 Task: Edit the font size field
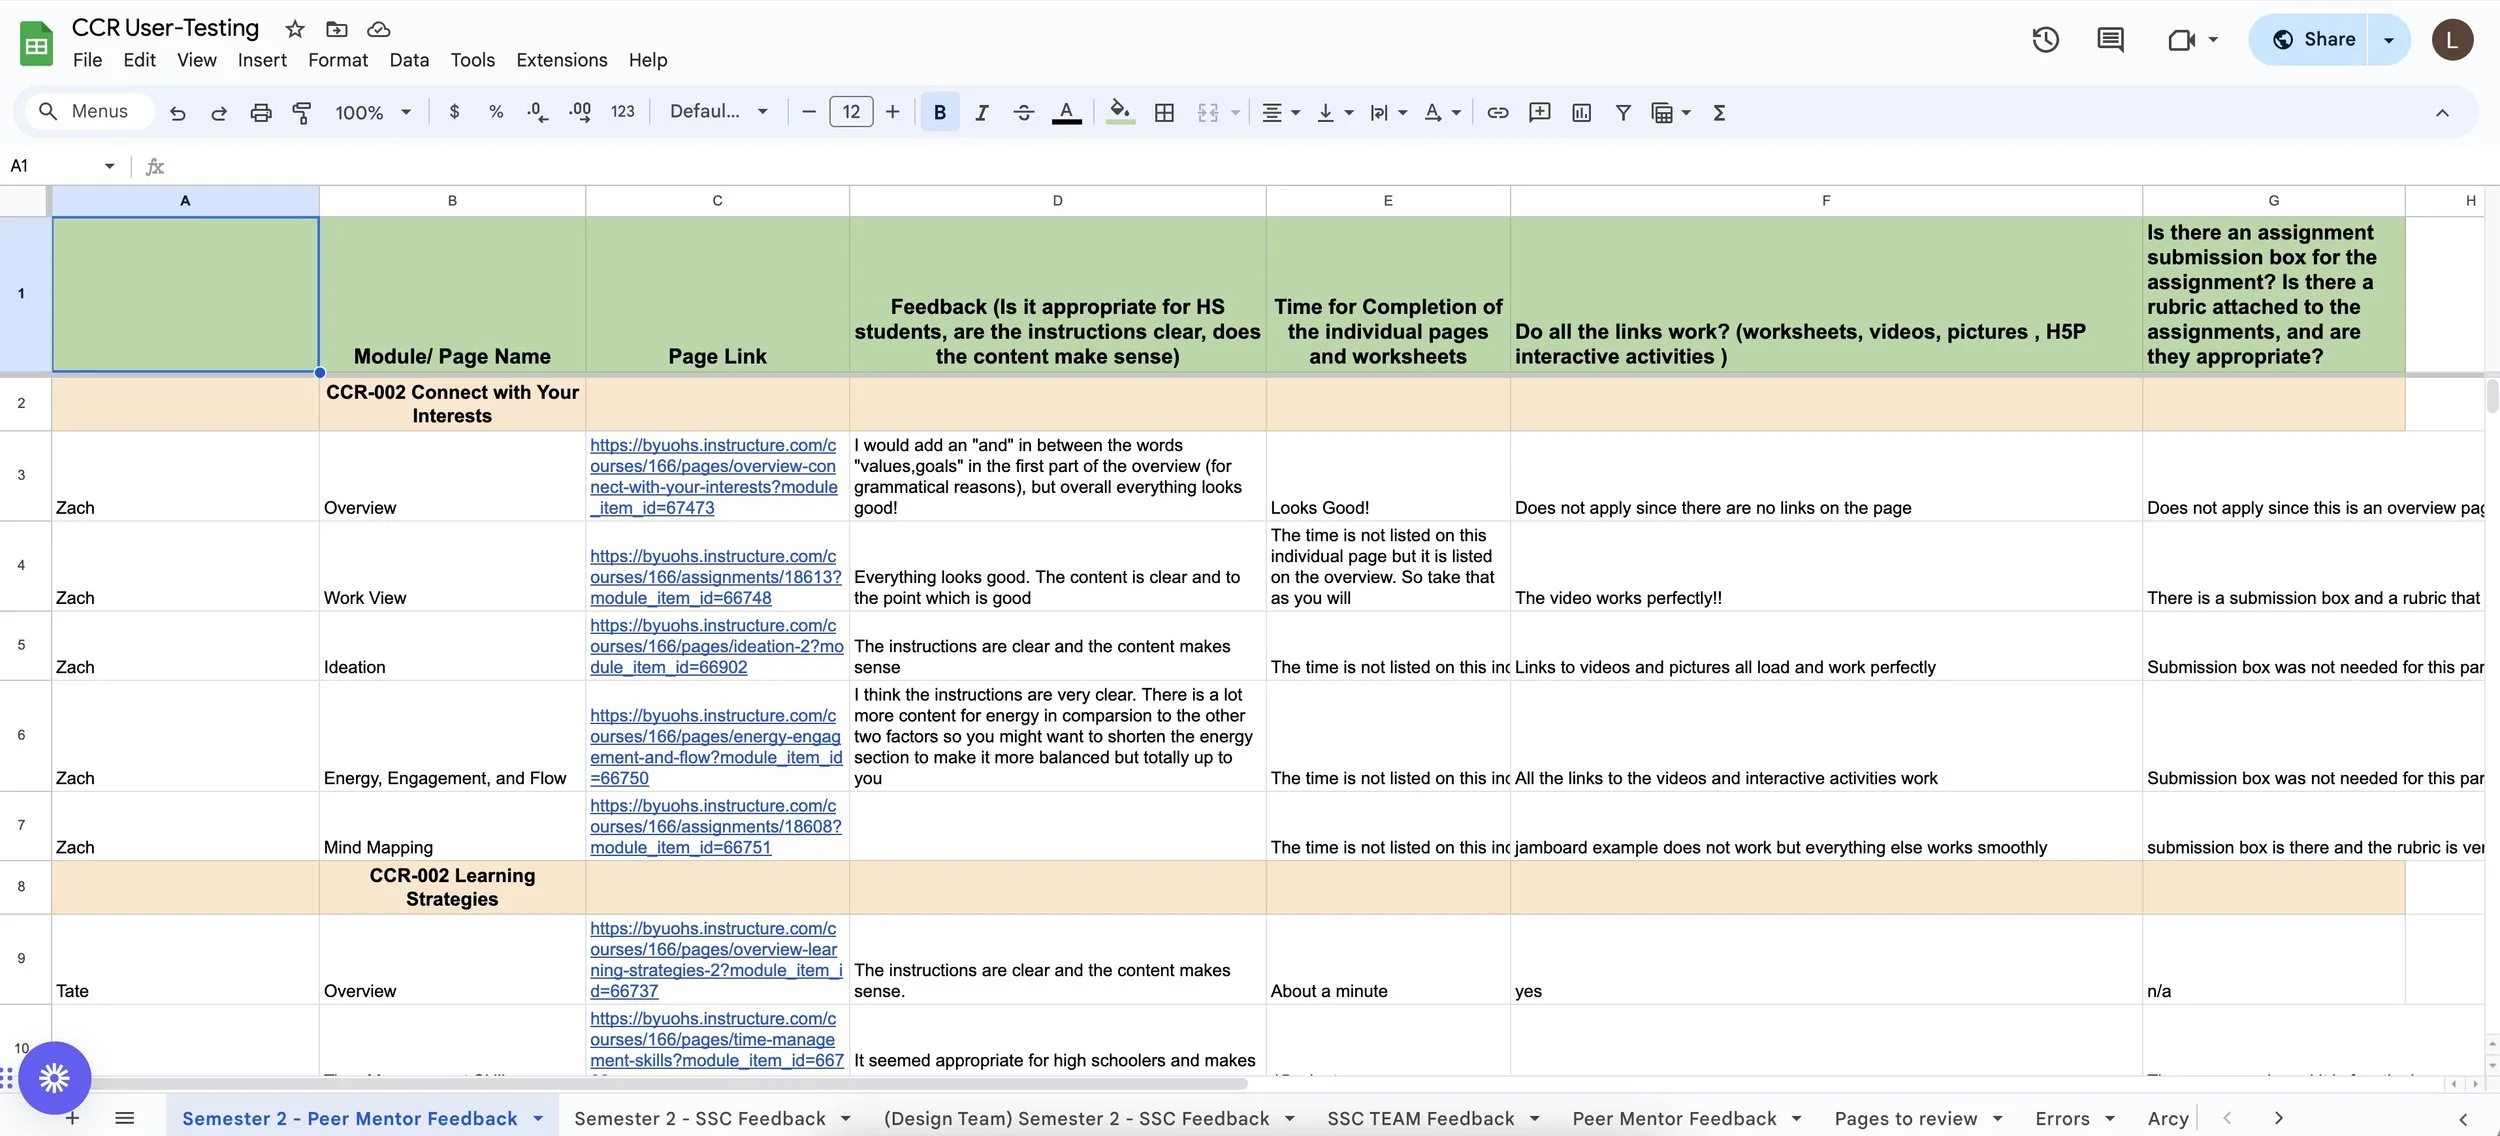[851, 112]
